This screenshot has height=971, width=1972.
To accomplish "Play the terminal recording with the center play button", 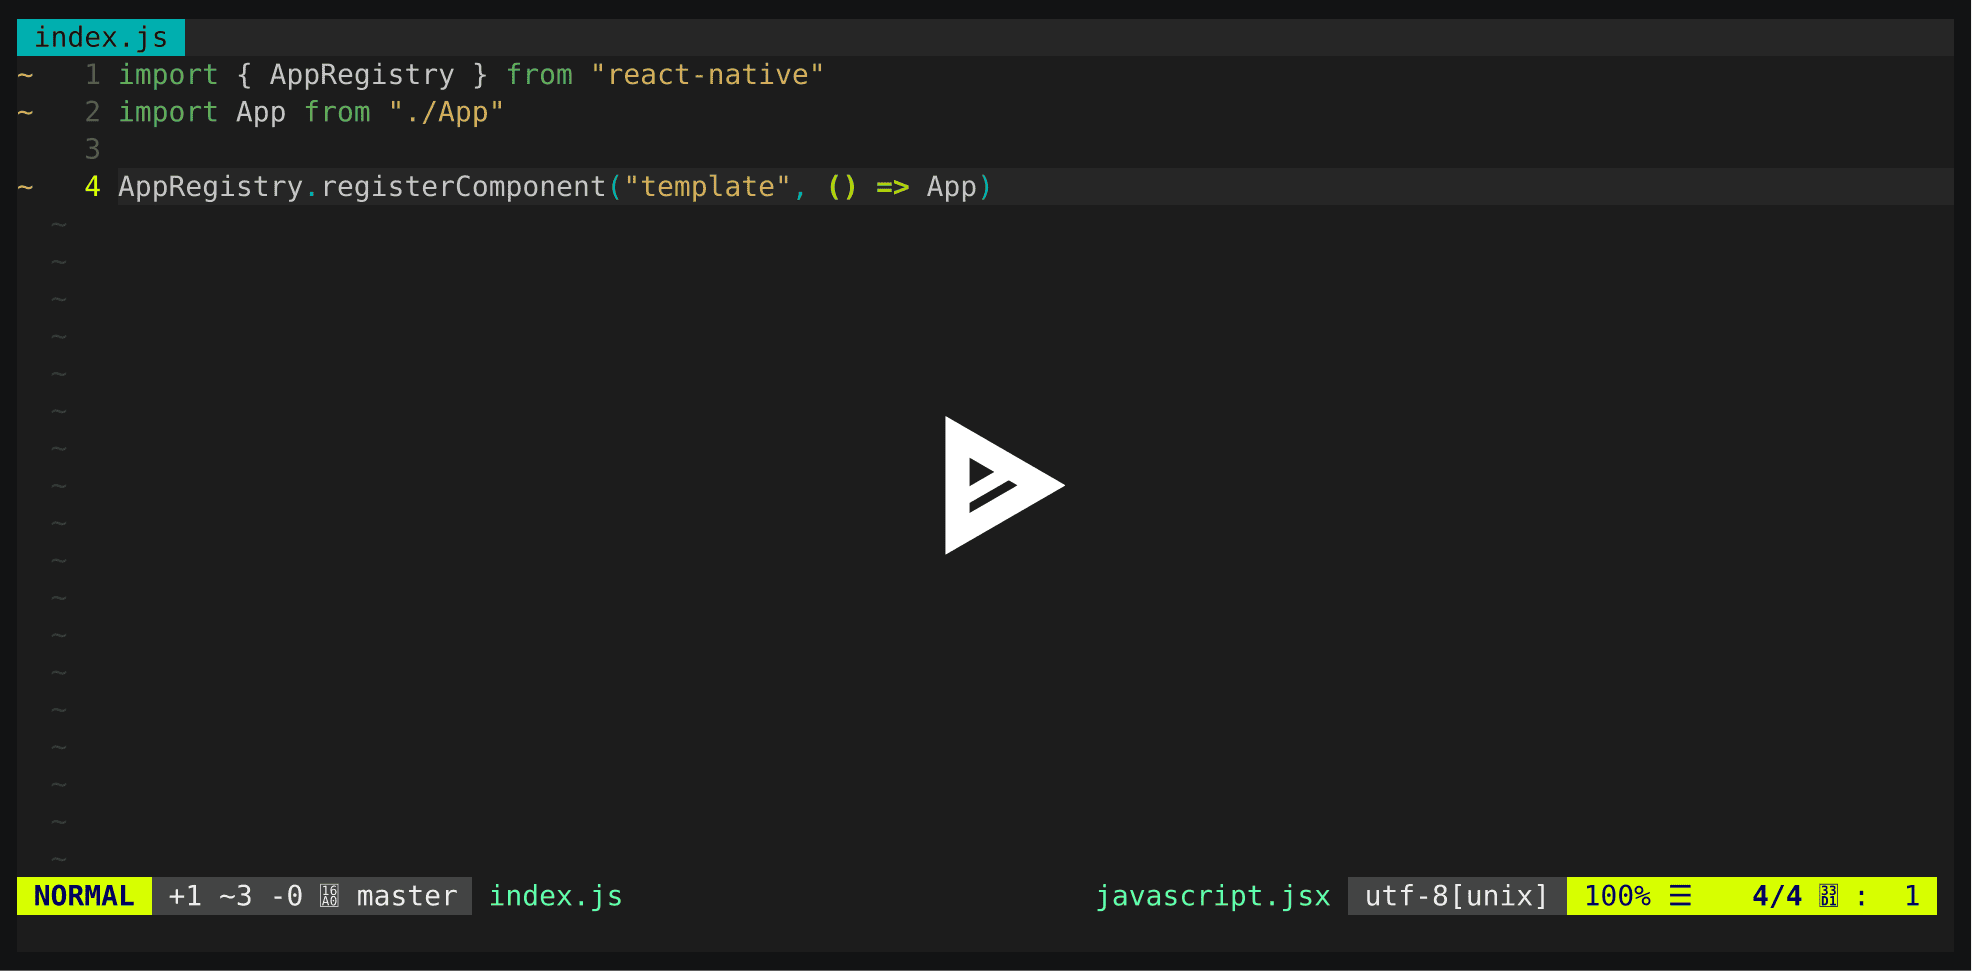I will [x=1003, y=485].
